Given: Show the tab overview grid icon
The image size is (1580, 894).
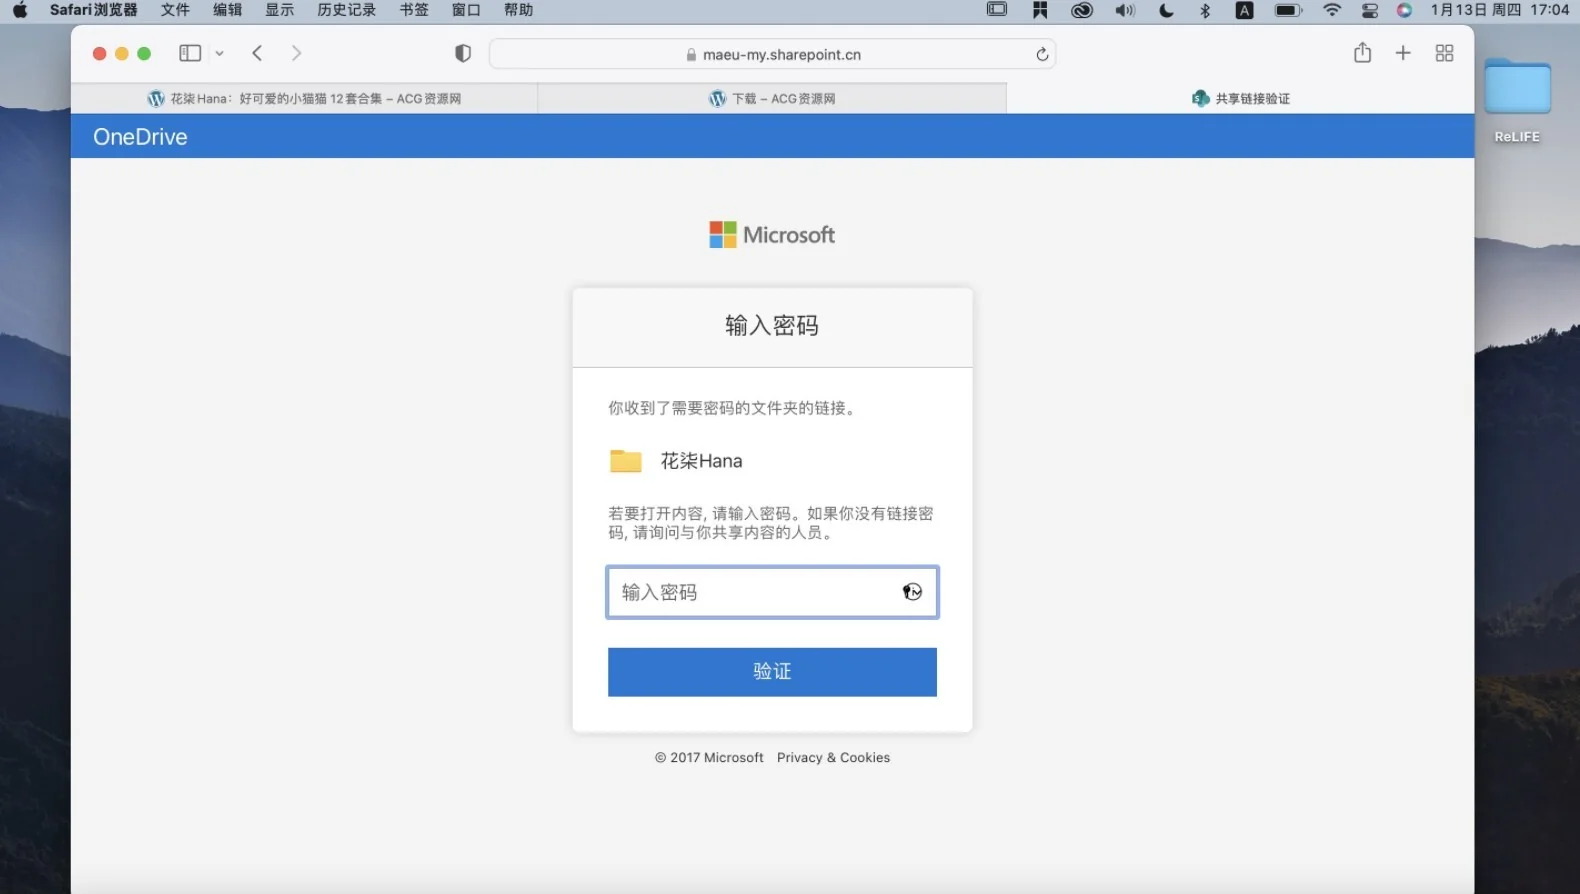Looking at the screenshot, I should point(1444,53).
